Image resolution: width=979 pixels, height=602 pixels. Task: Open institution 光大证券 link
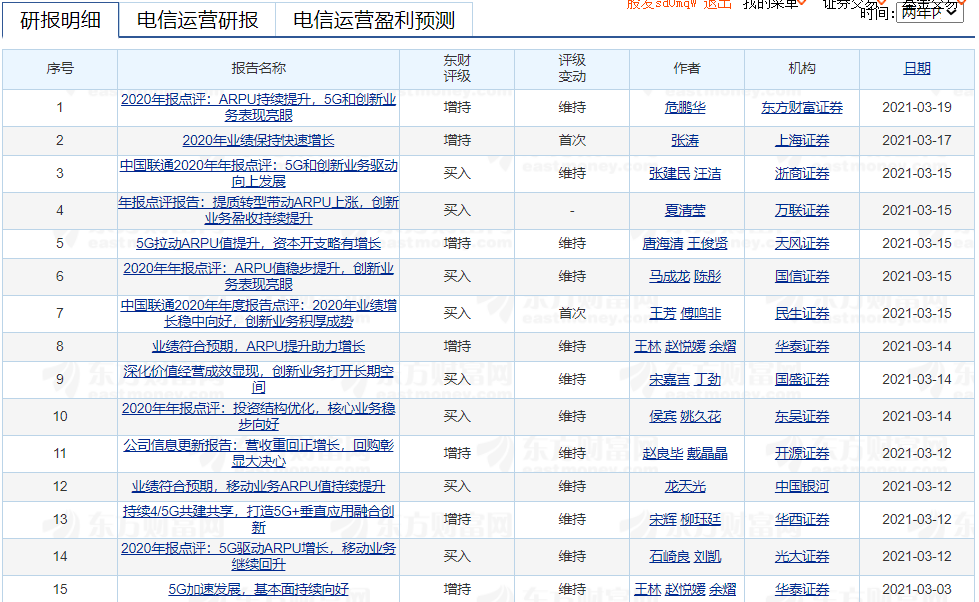pos(802,556)
